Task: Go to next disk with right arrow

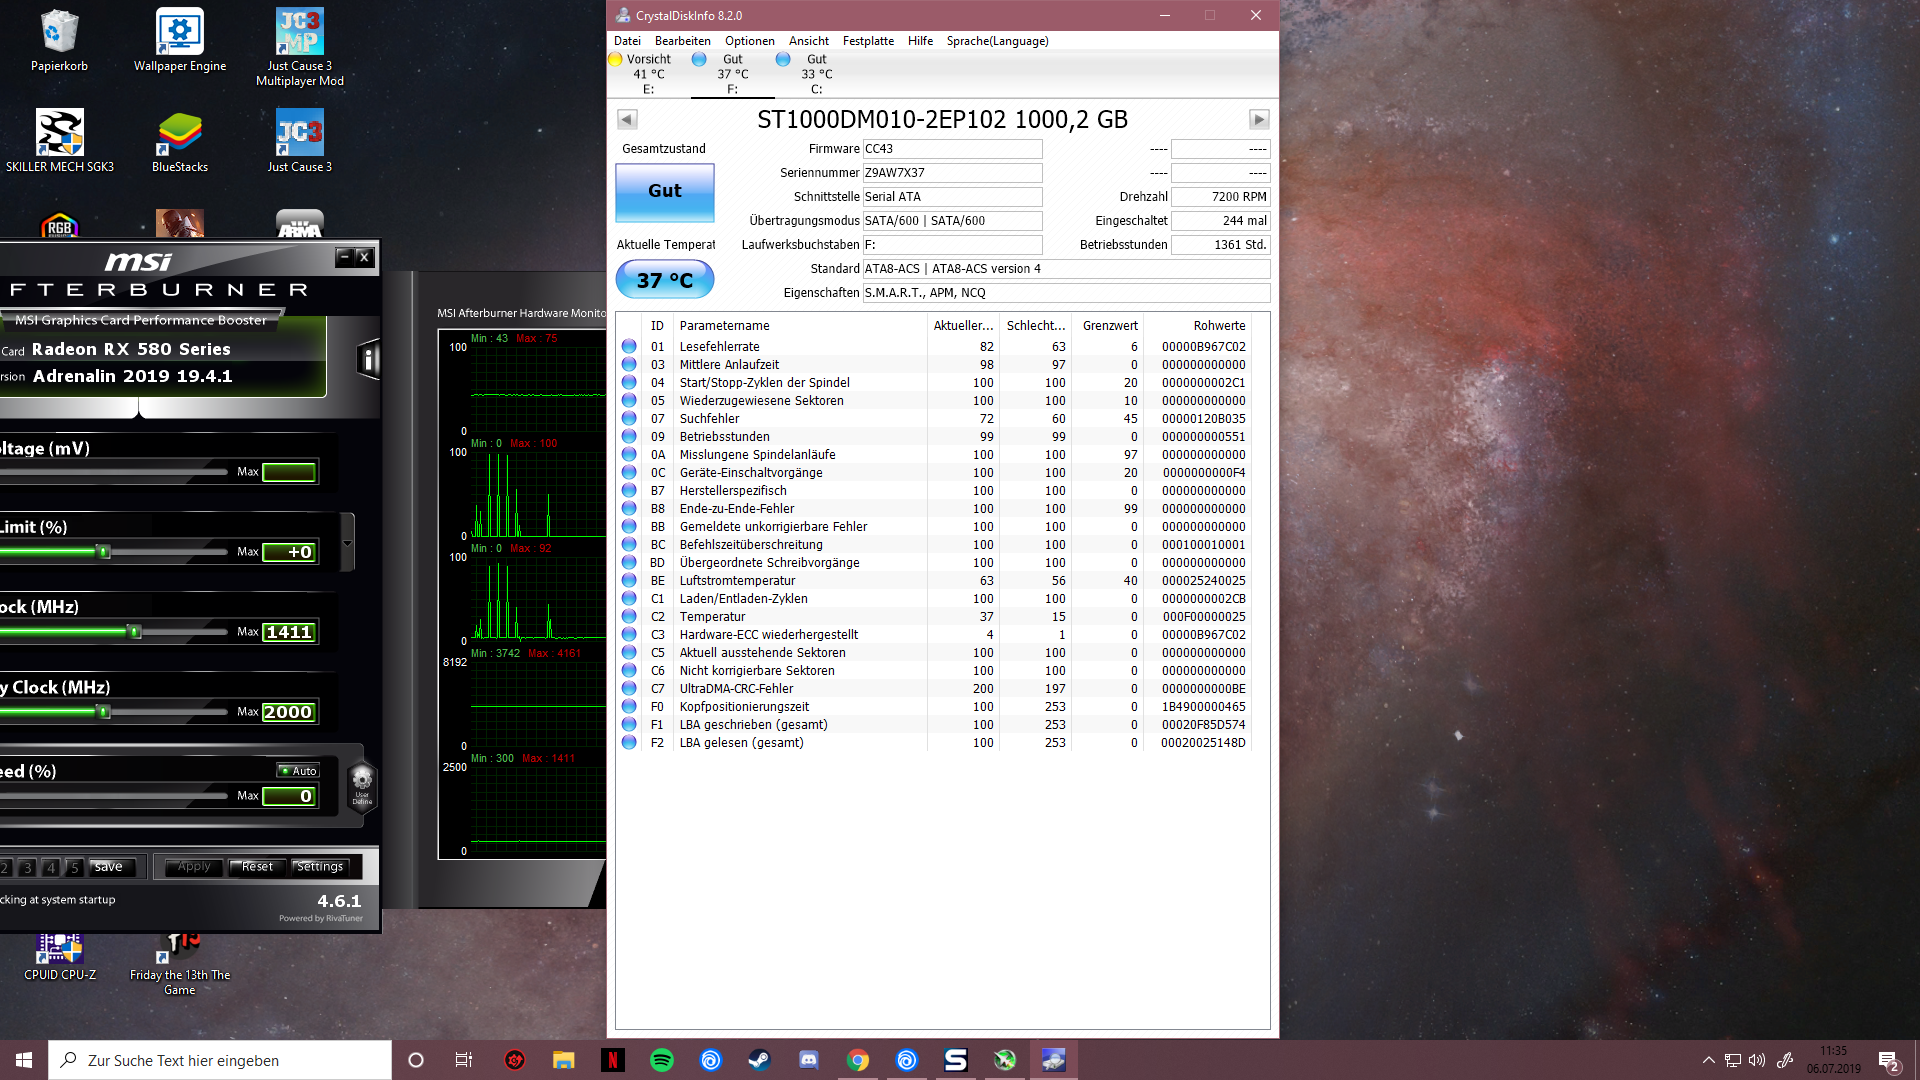Action: pos(1259,120)
